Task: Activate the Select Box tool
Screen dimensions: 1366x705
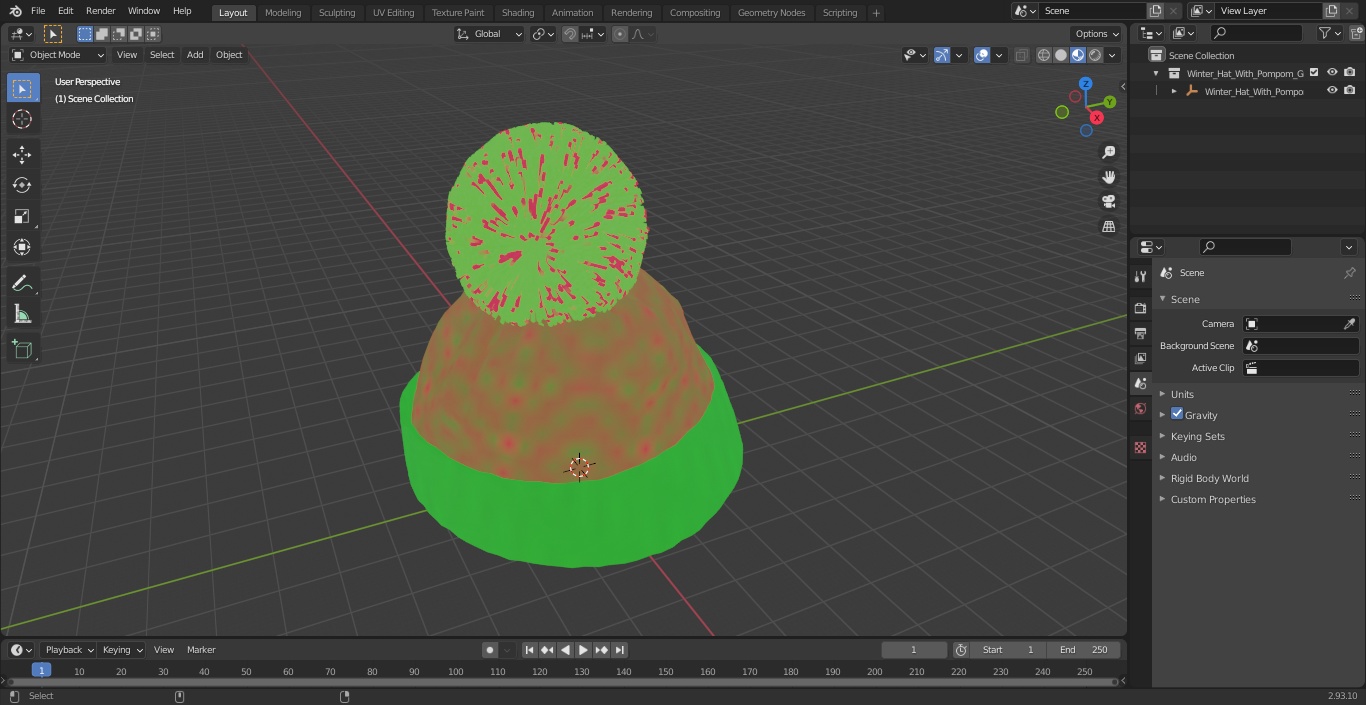Action: [x=22, y=88]
